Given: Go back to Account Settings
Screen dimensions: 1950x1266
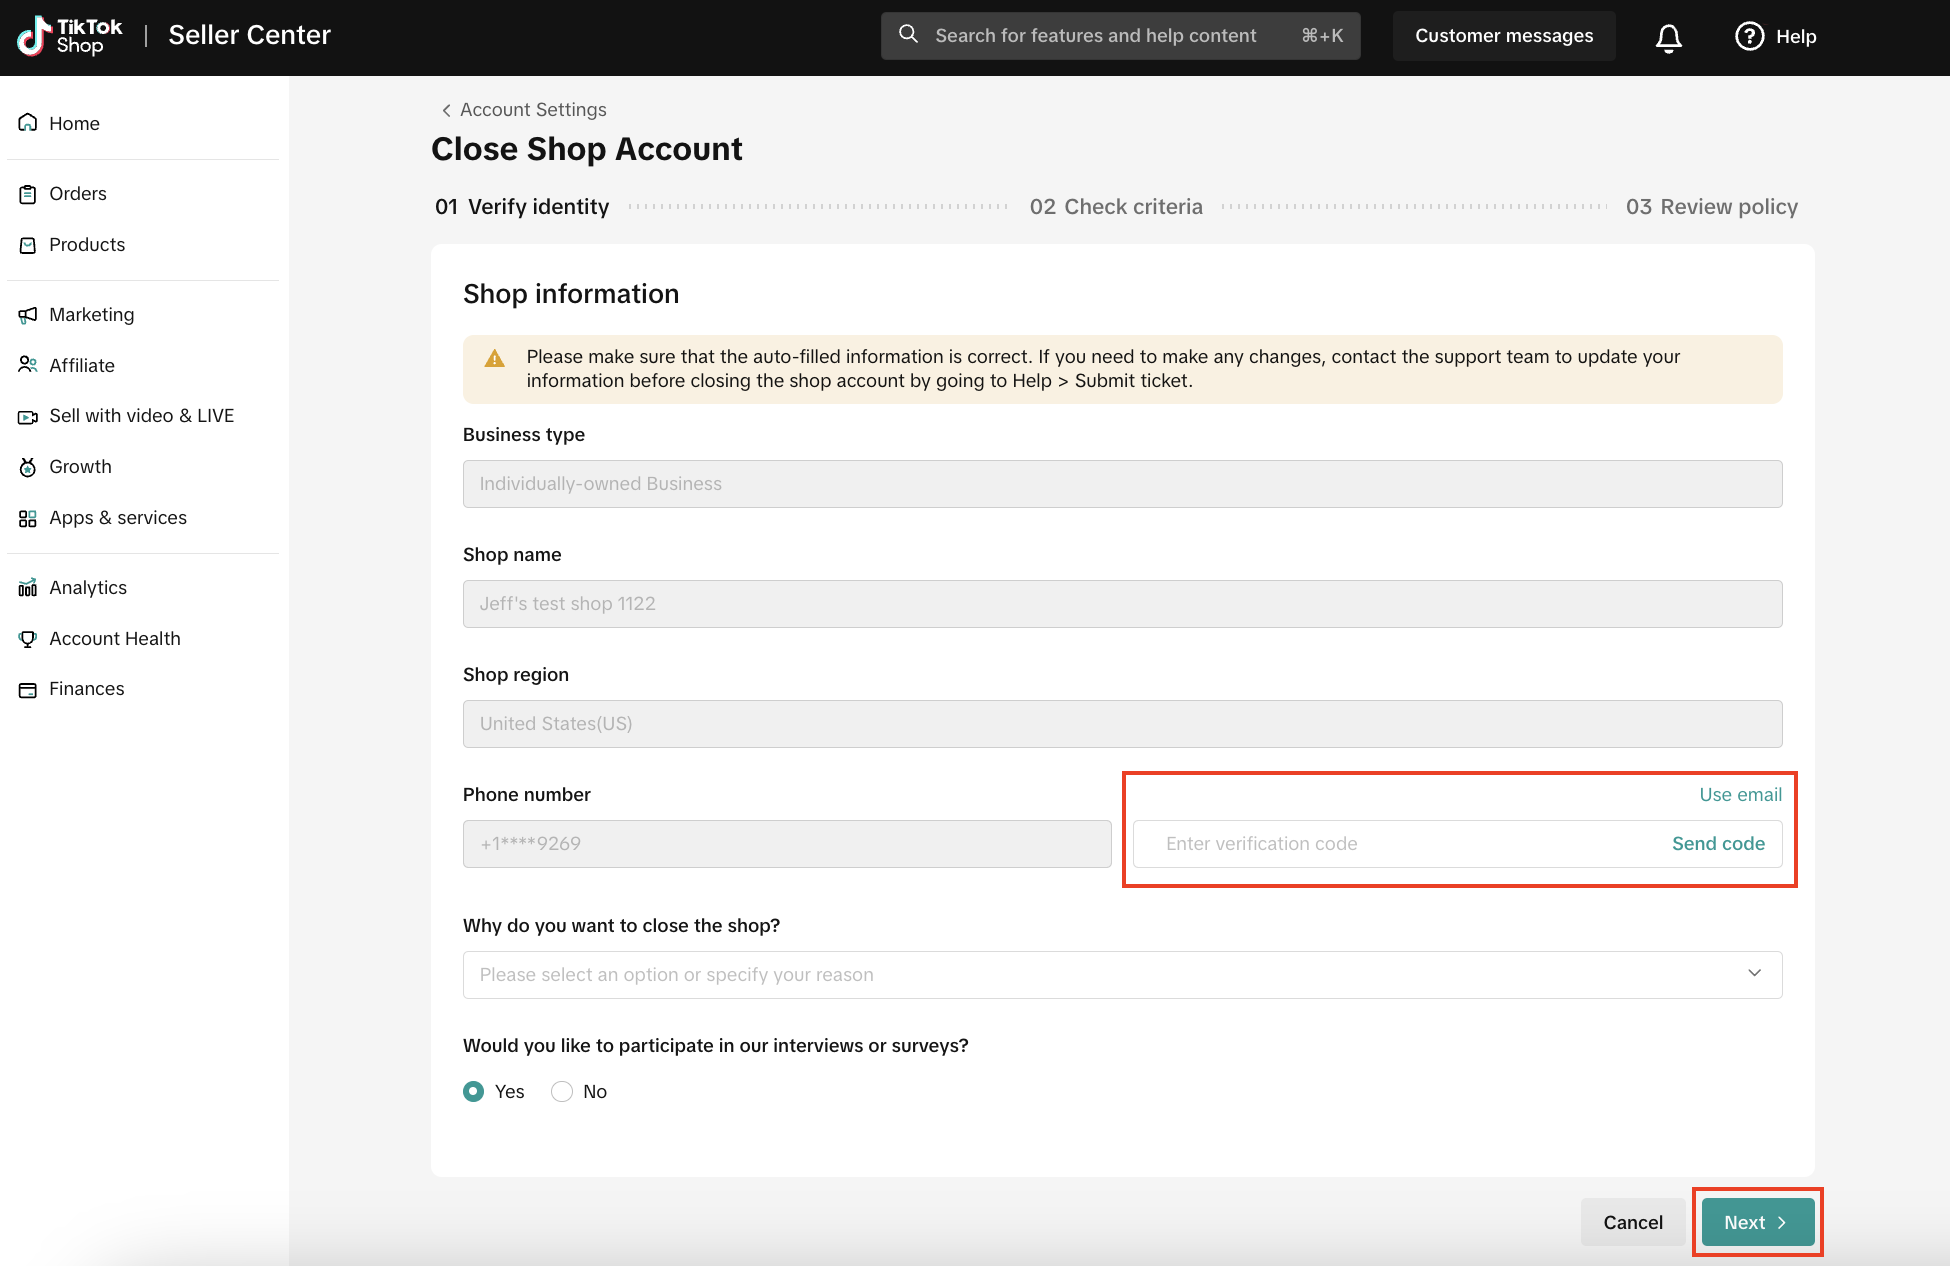Looking at the screenshot, I should pyautogui.click(x=523, y=110).
